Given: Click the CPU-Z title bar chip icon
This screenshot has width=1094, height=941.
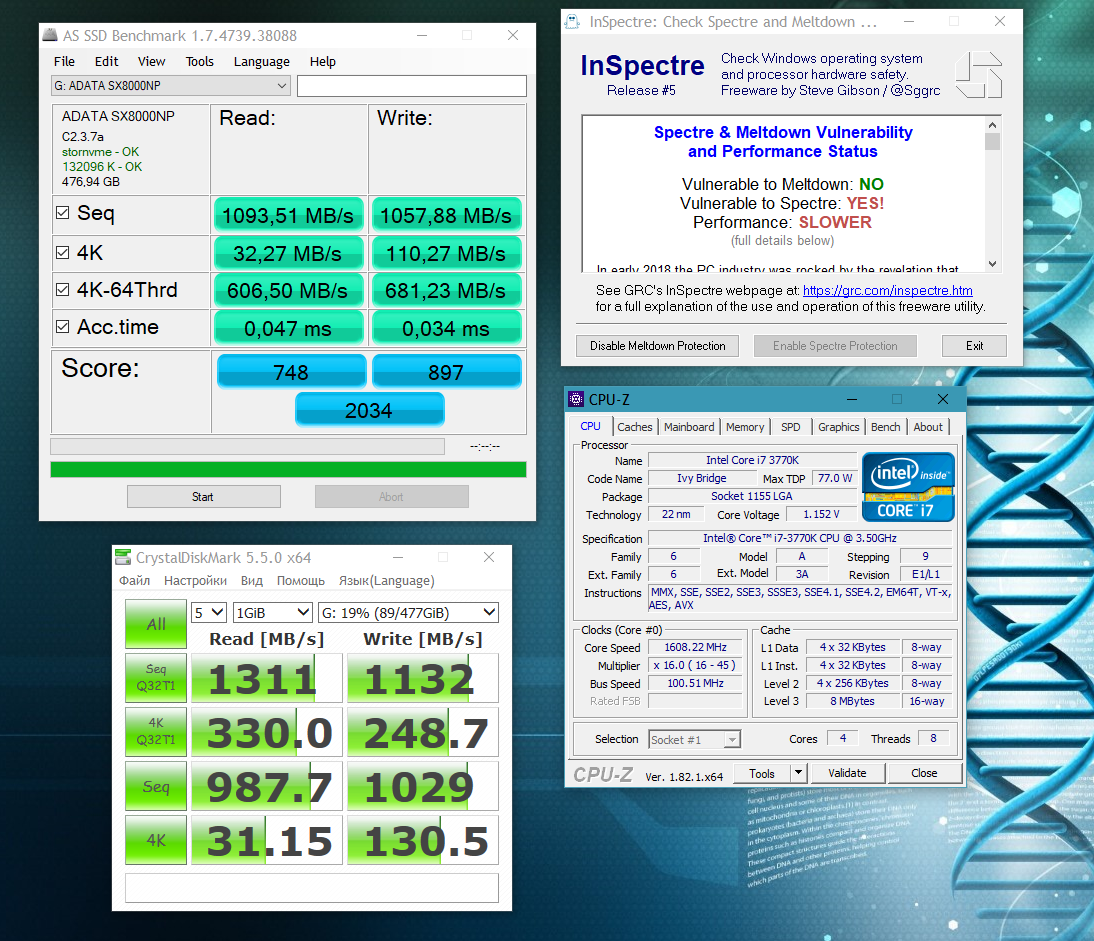Looking at the screenshot, I should (x=576, y=399).
